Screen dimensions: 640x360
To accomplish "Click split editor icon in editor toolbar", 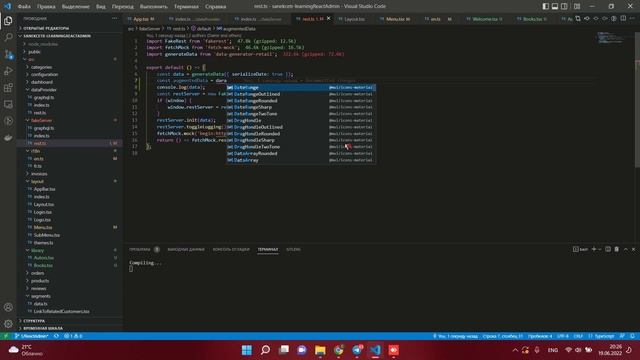I will tap(623, 18).
